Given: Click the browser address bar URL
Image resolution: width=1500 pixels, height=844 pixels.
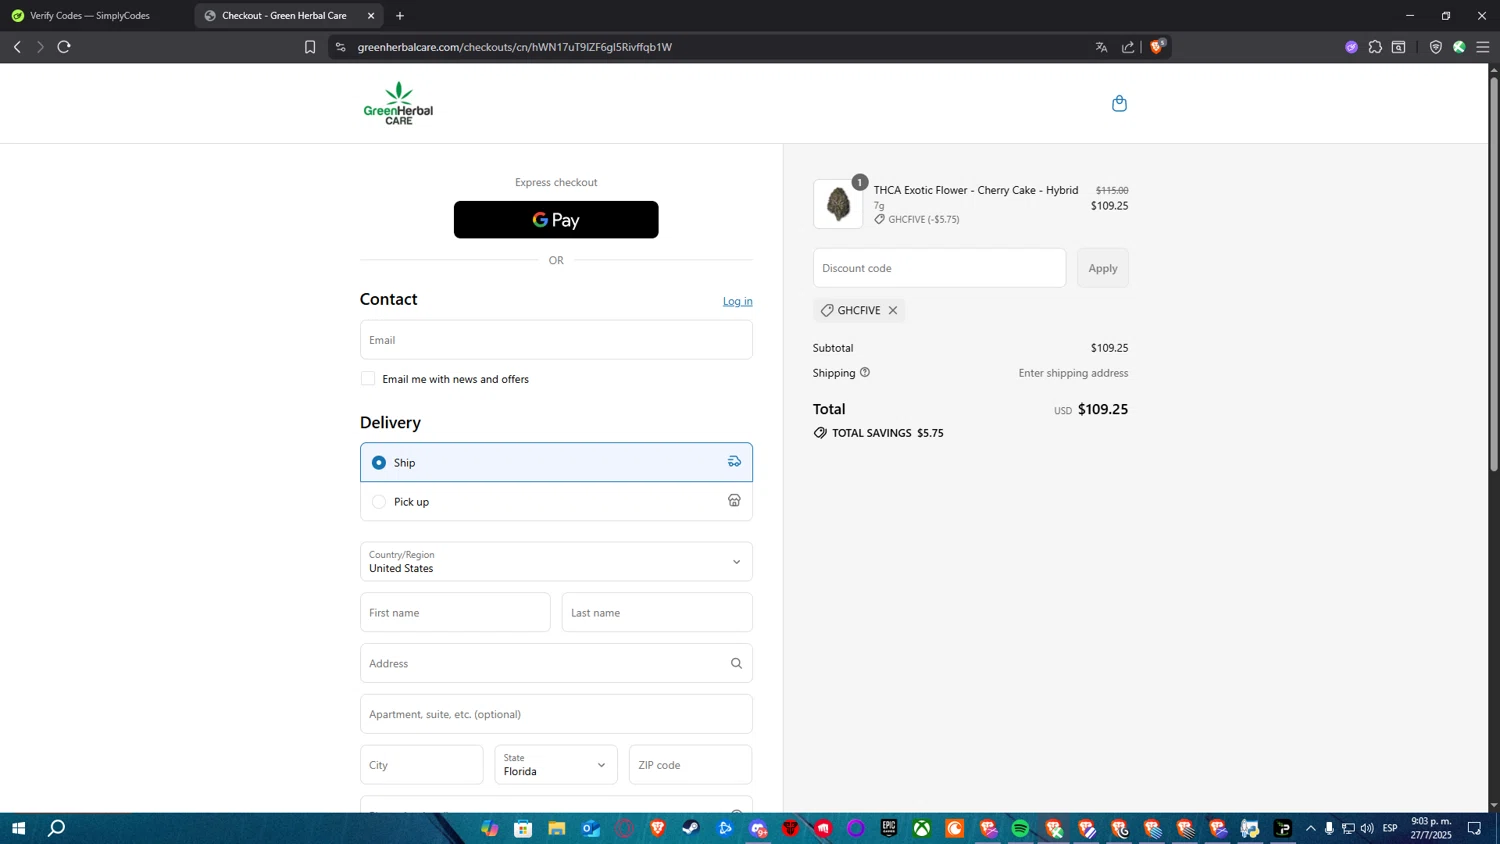Looking at the screenshot, I should point(514,47).
